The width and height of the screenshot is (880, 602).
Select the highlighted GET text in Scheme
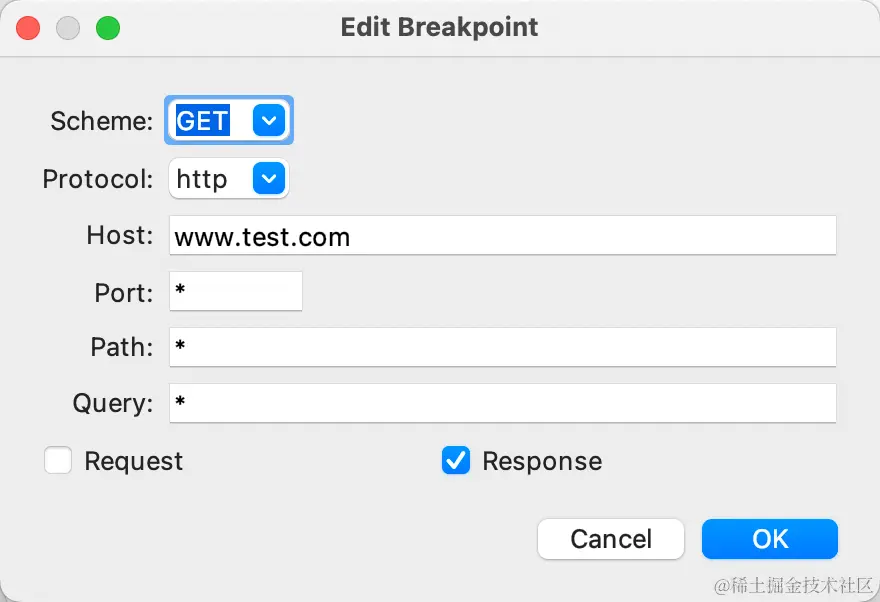pos(203,121)
